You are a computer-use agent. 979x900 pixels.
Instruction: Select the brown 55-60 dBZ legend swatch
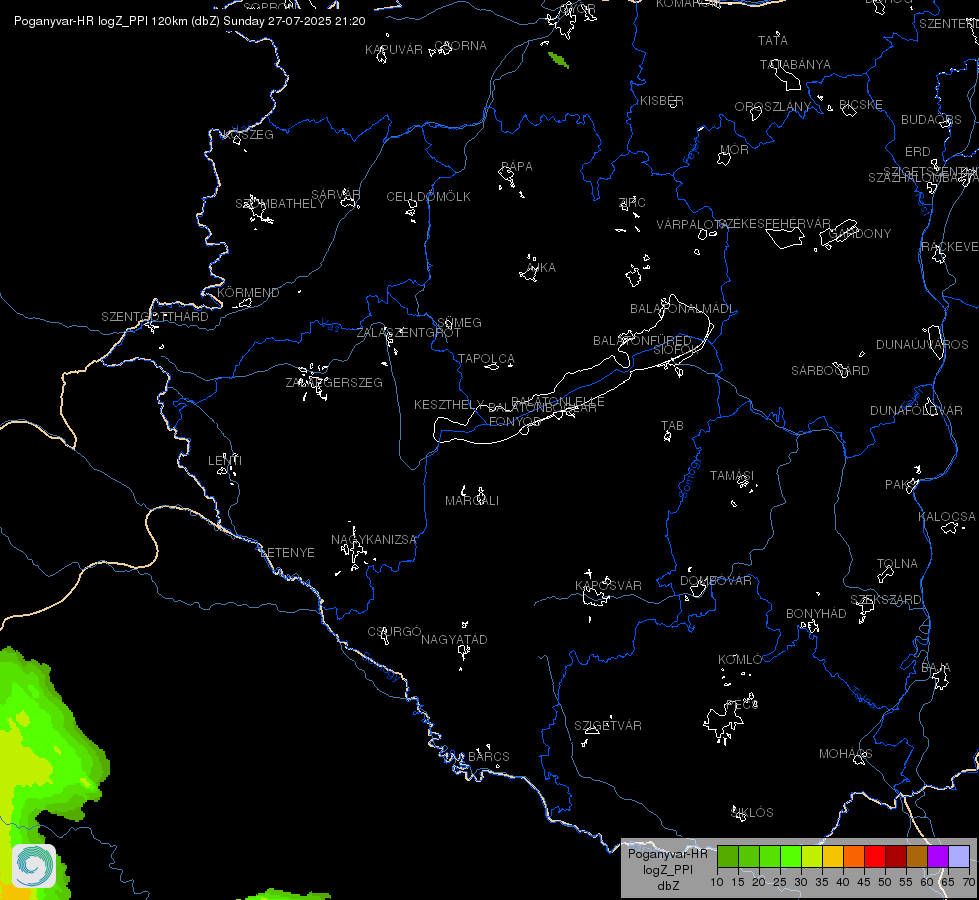(x=917, y=856)
